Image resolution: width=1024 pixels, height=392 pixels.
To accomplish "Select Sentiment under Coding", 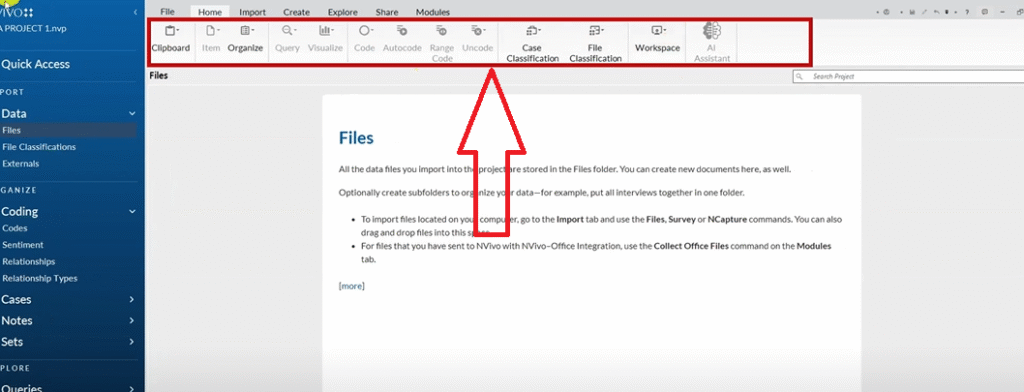I will click(x=23, y=245).
